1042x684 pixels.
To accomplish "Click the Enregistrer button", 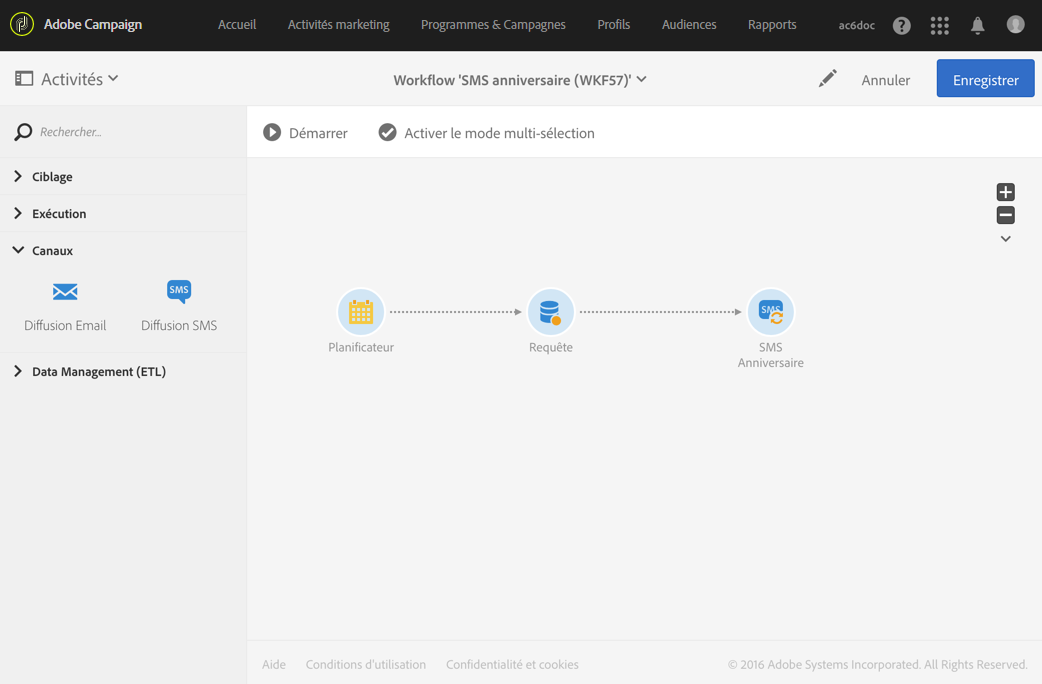I will pos(986,78).
